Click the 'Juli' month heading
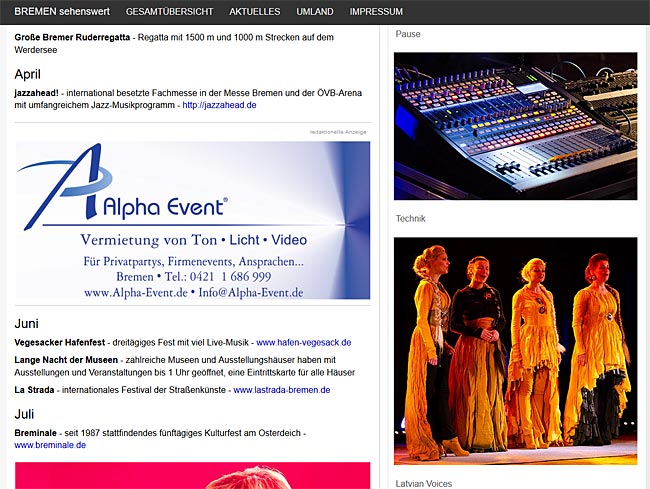650x489 pixels. 24,414
